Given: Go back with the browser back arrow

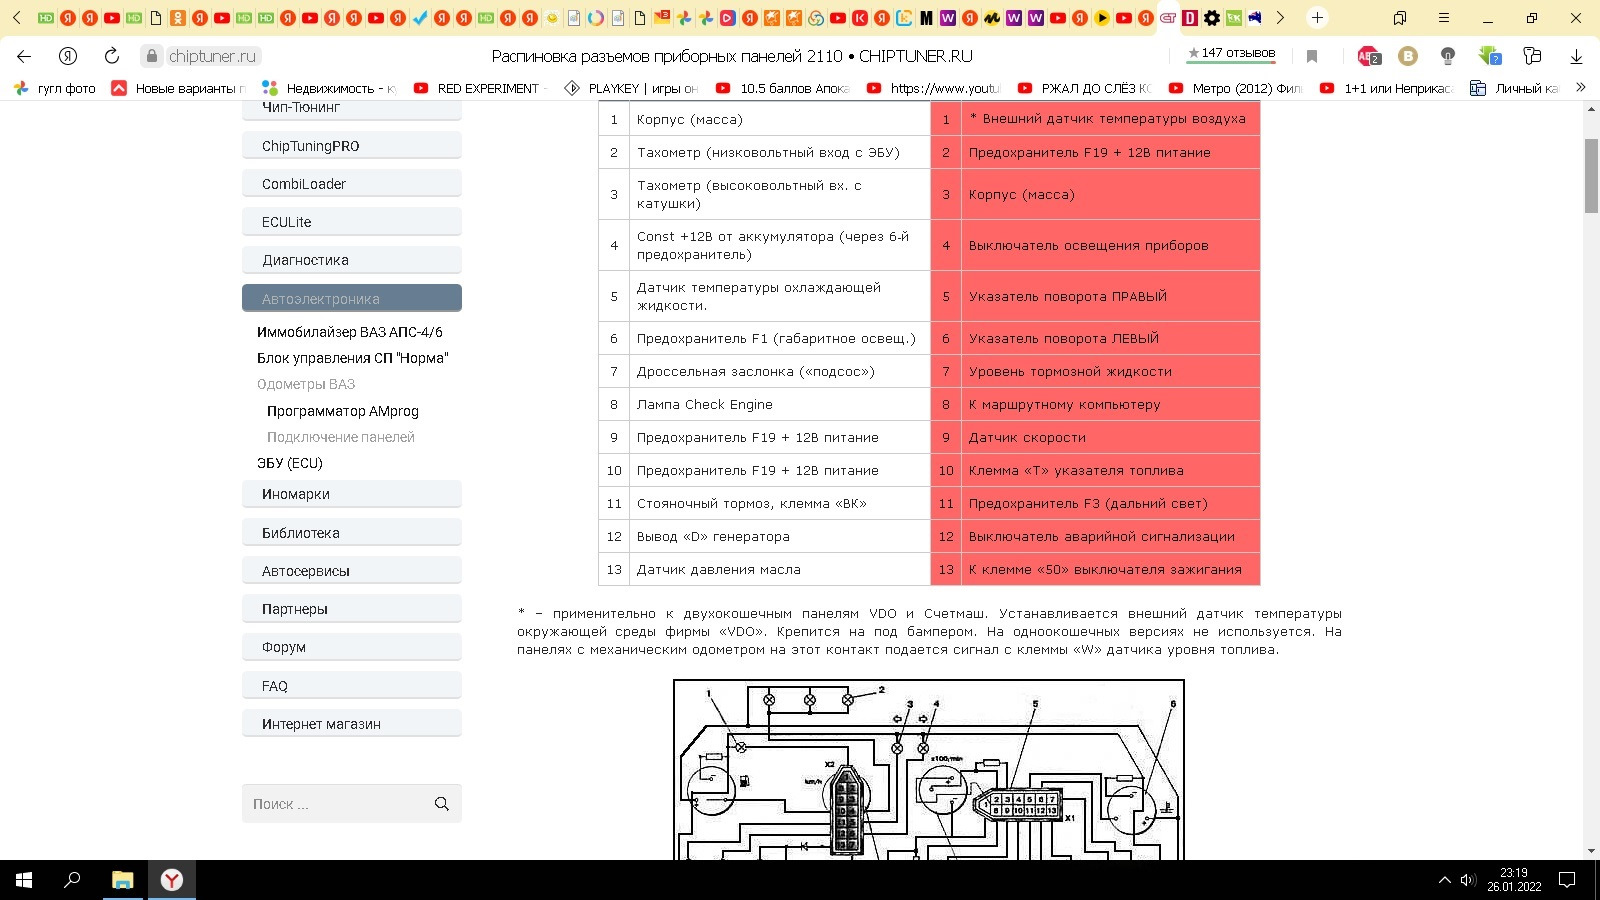Looking at the screenshot, I should tap(24, 56).
